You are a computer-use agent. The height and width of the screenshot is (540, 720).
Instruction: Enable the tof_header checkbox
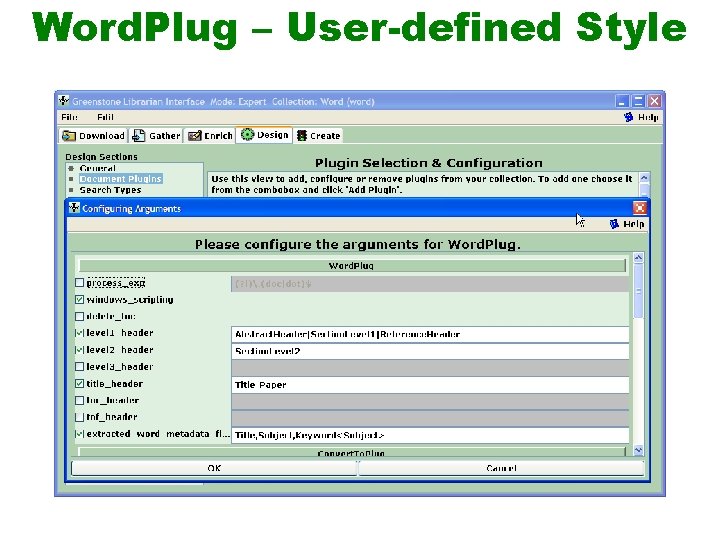click(x=79, y=417)
